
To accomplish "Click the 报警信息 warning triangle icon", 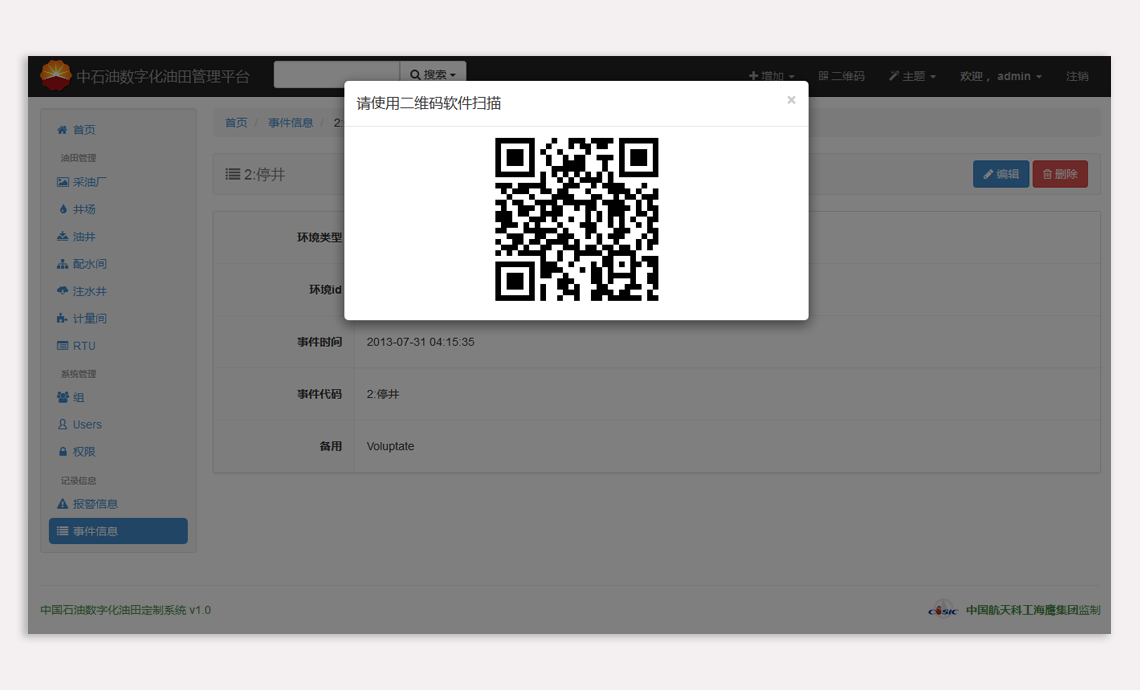I will [x=62, y=504].
